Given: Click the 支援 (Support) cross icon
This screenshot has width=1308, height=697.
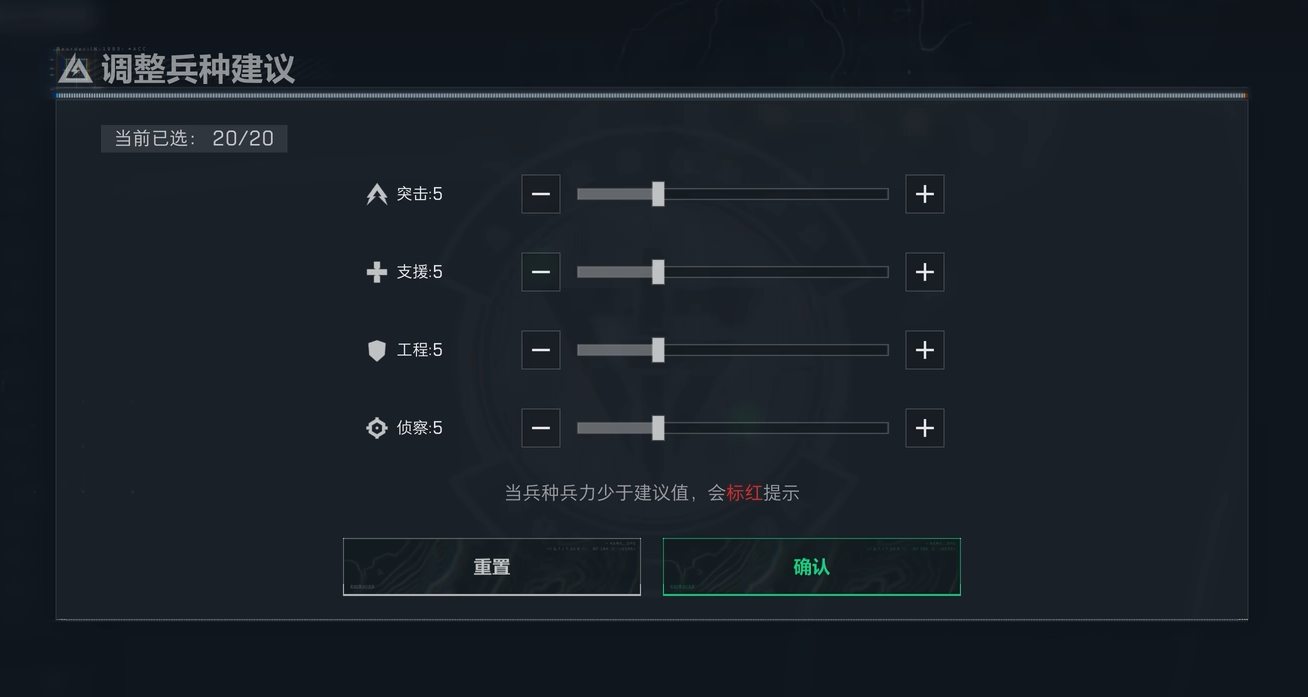Looking at the screenshot, I should 377,272.
